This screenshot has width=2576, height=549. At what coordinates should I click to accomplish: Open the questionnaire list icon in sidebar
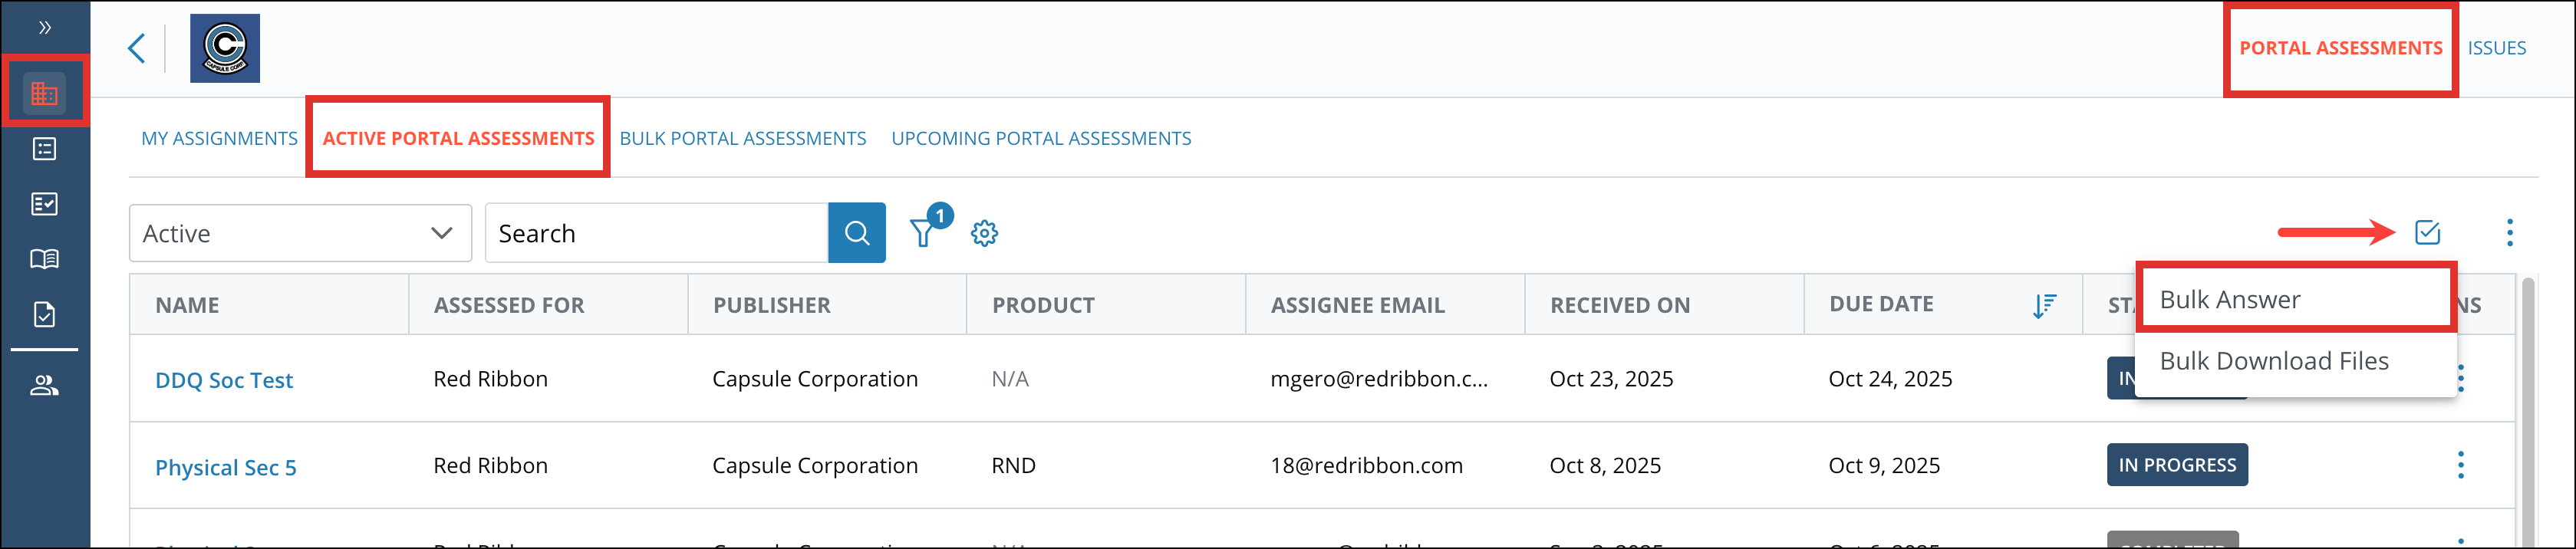click(44, 148)
